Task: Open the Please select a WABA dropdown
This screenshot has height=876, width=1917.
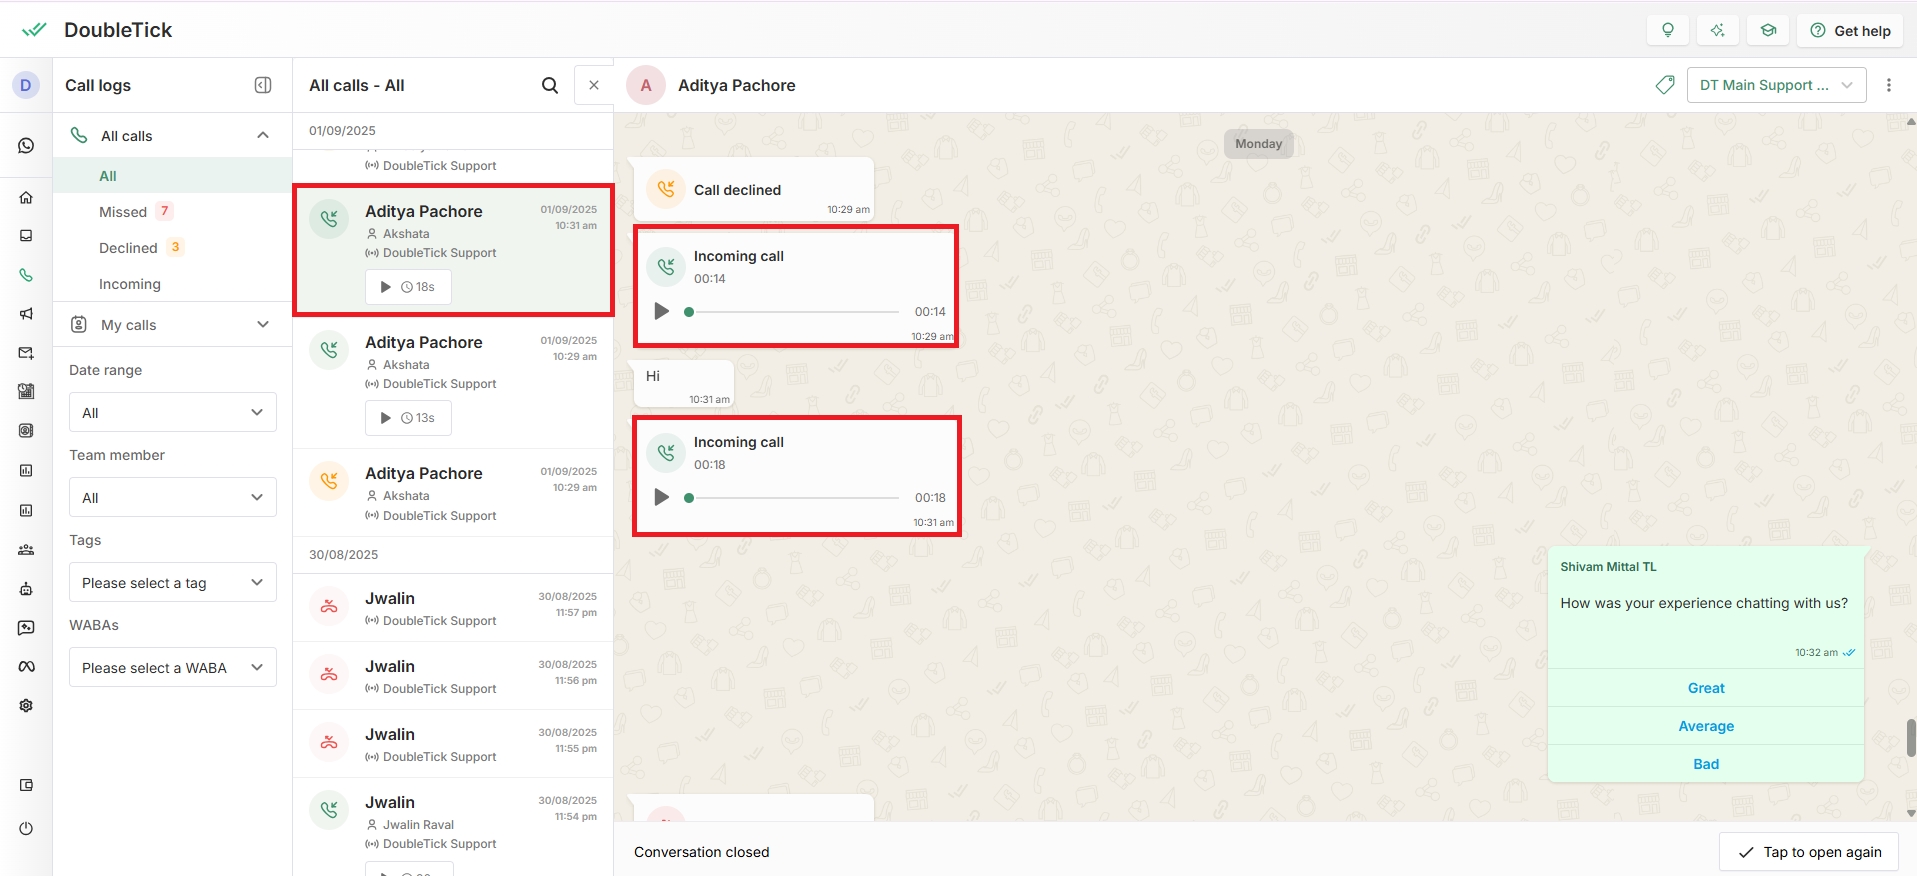Action: coord(172,668)
